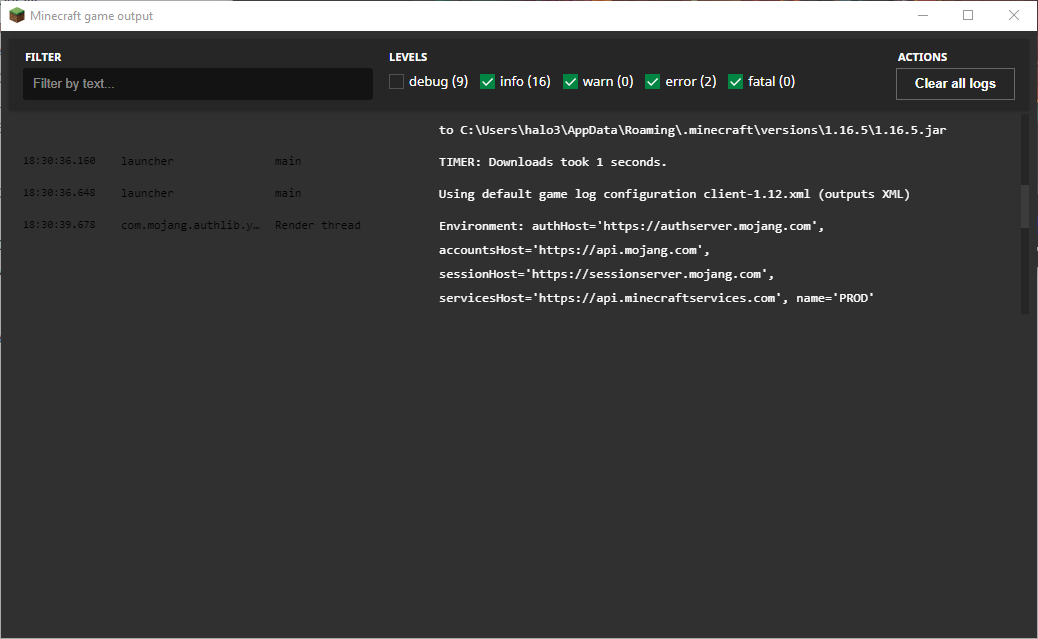Viewport: 1038px width, 639px height.
Task: Click the TIMER Downloads took 1 seconds message
Action: tap(552, 162)
